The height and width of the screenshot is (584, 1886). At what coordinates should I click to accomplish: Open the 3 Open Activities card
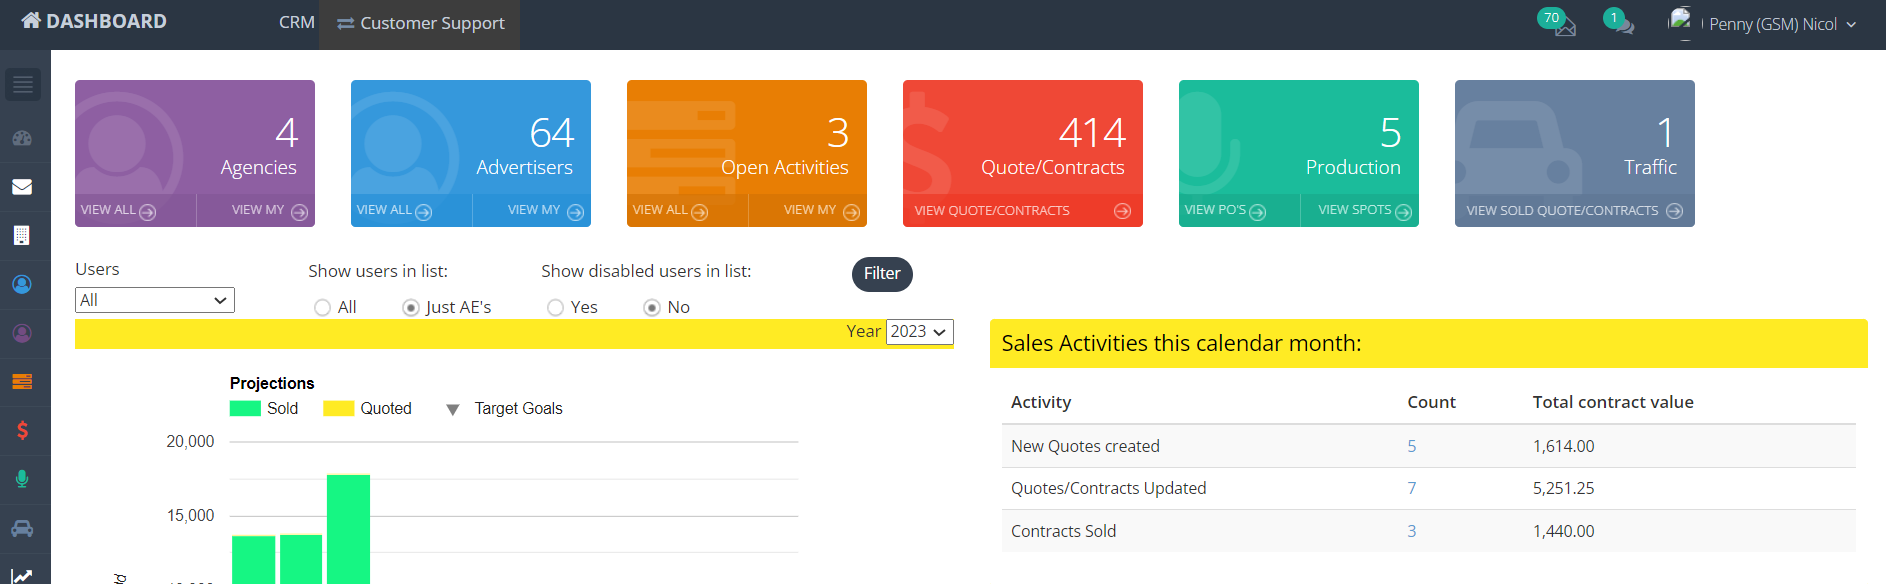click(x=747, y=153)
